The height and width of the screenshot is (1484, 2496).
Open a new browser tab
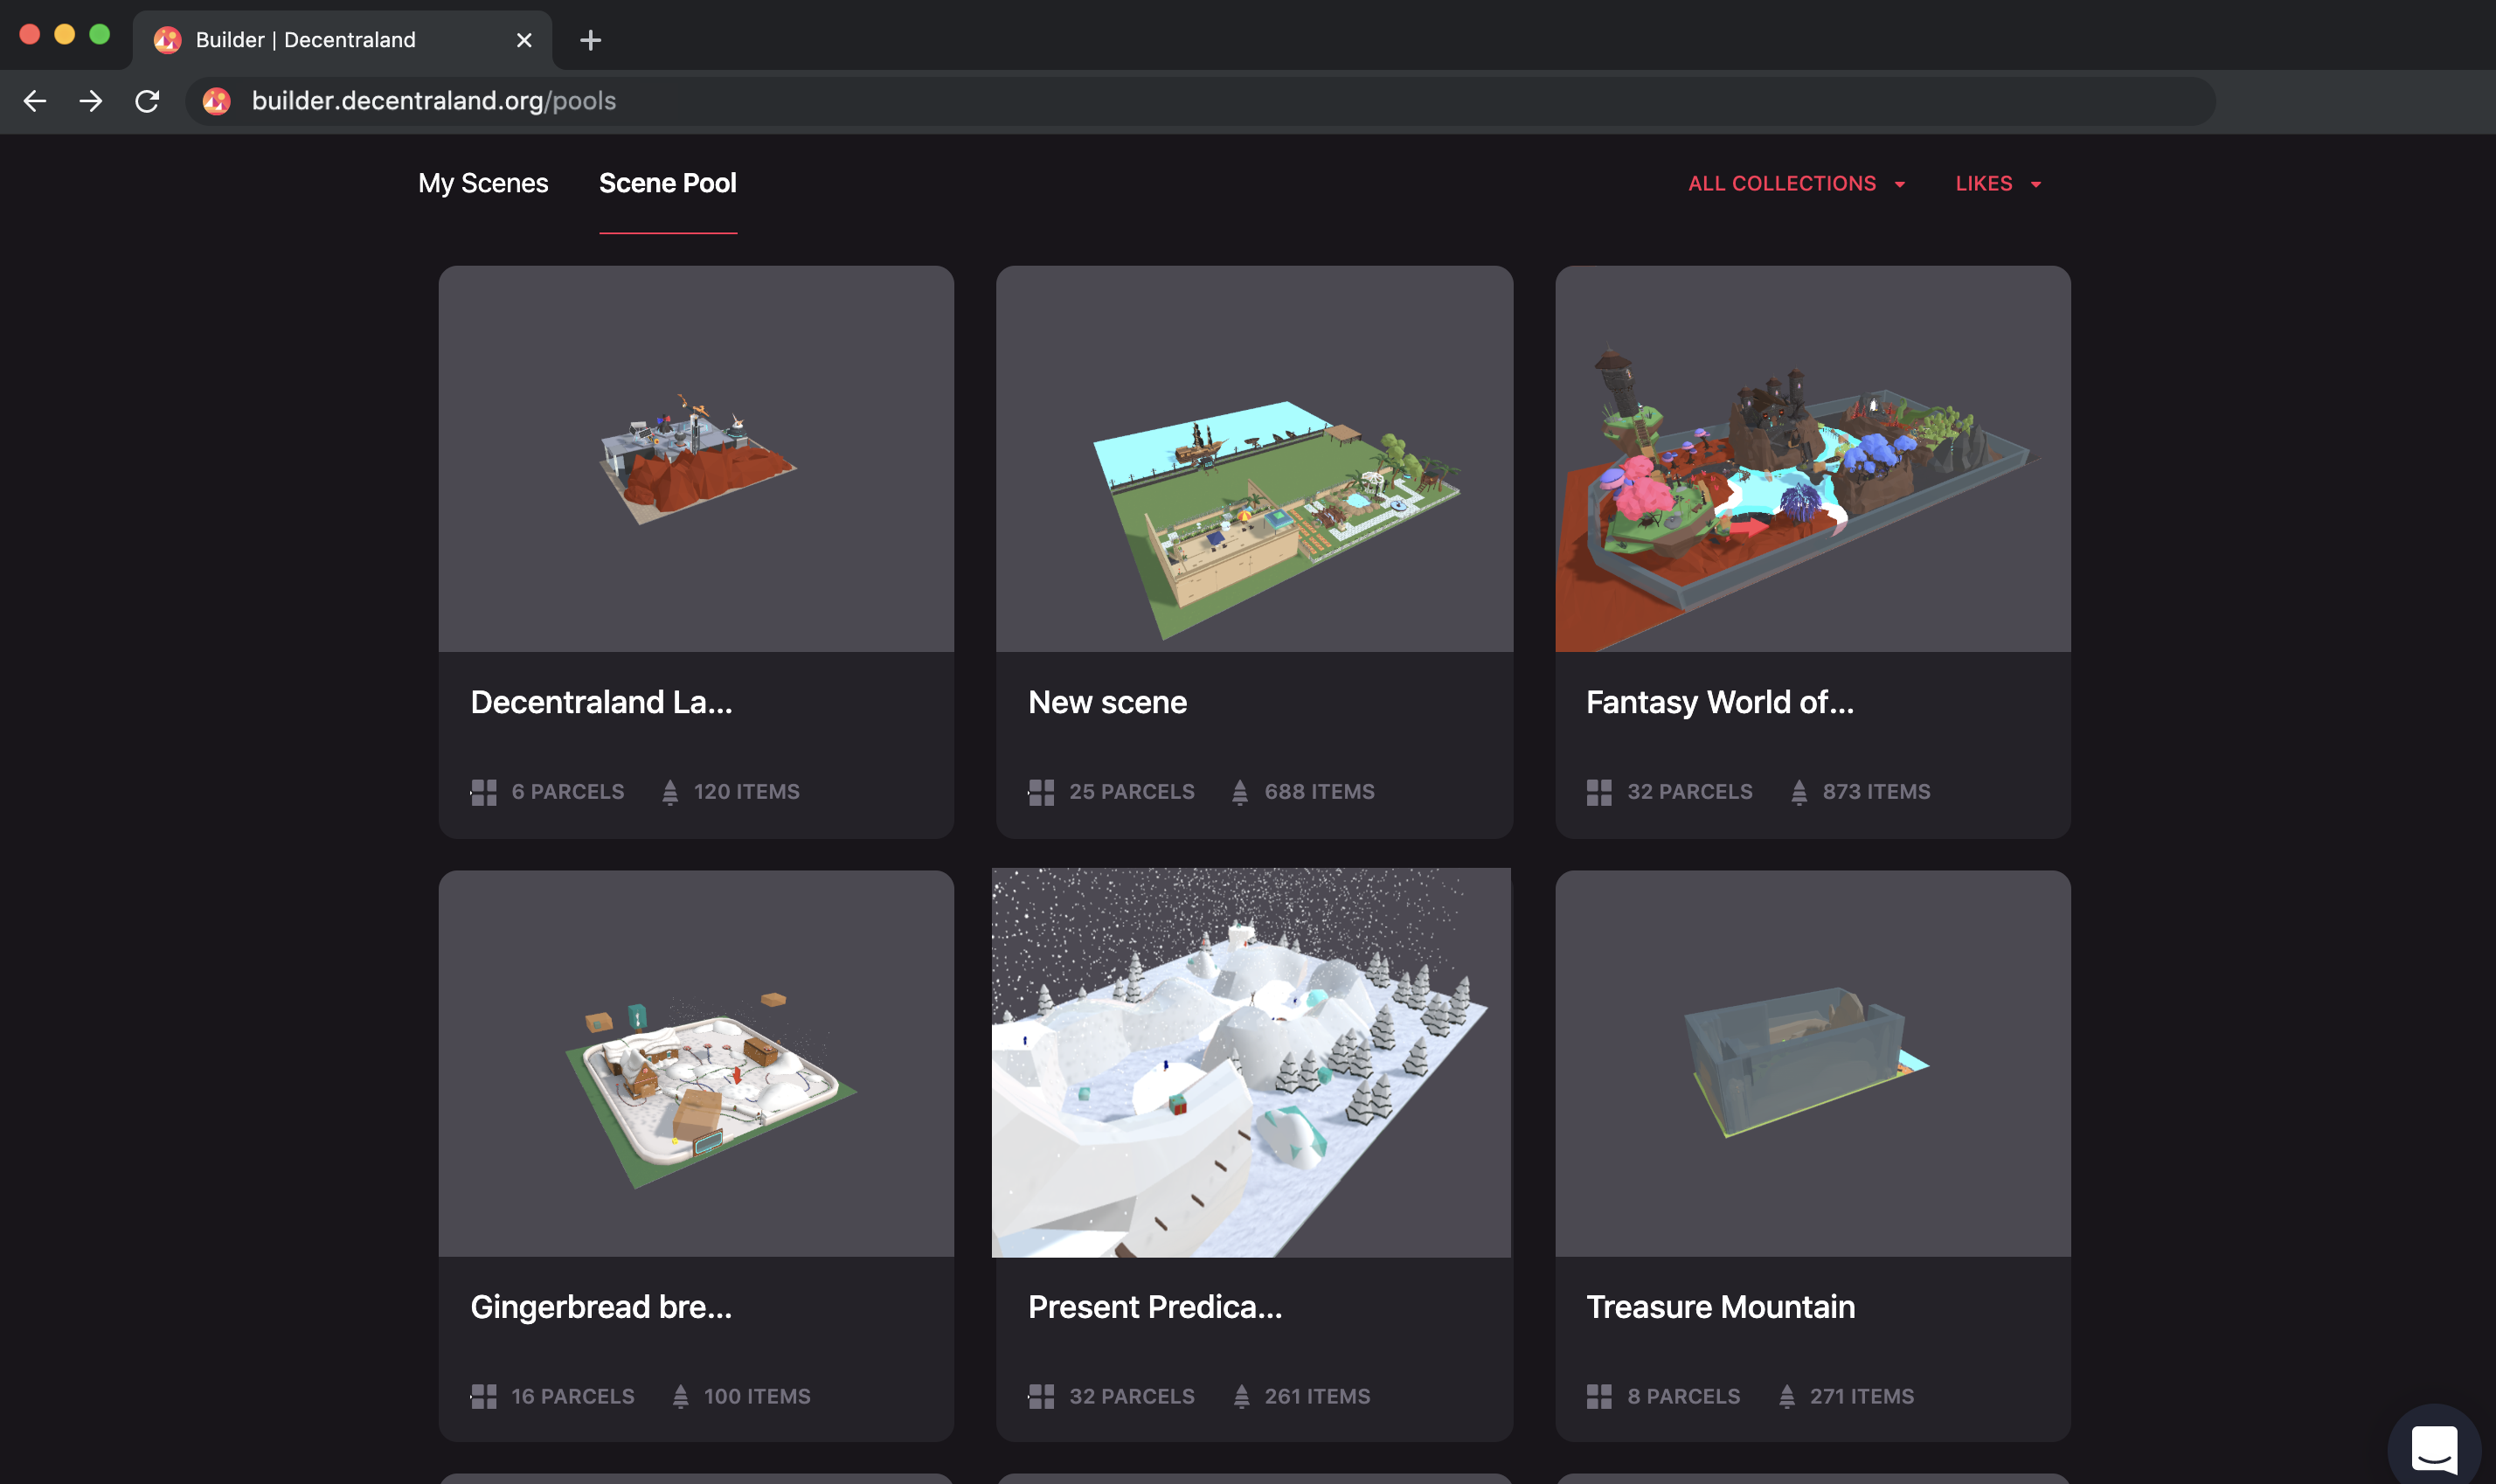click(x=590, y=40)
